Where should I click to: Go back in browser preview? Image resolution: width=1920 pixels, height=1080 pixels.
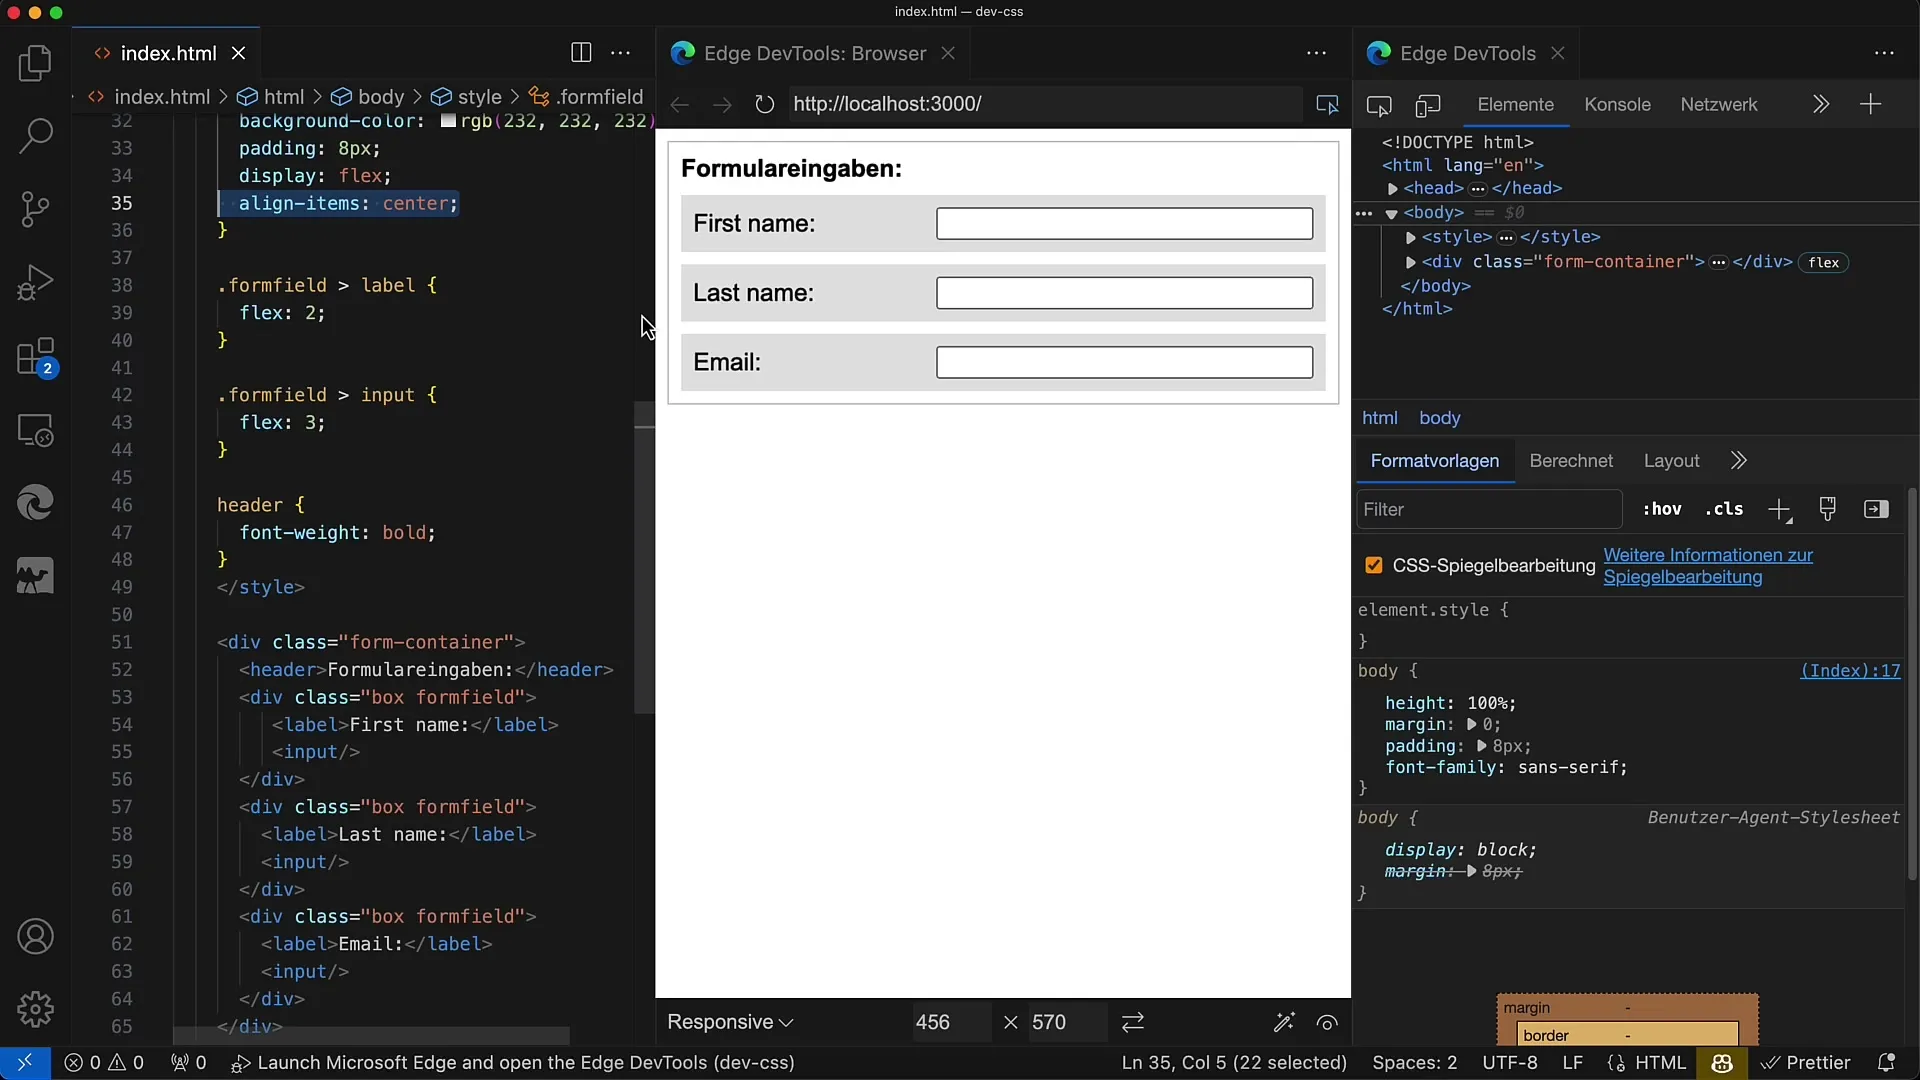coord(680,104)
